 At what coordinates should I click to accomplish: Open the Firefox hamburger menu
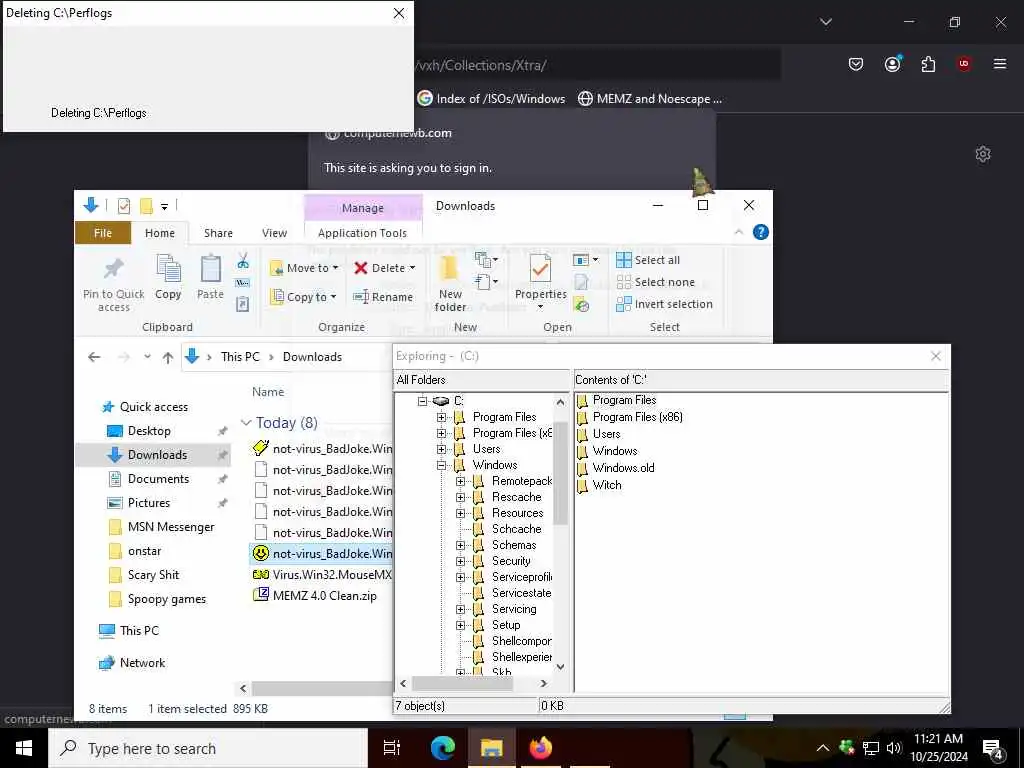1000,63
